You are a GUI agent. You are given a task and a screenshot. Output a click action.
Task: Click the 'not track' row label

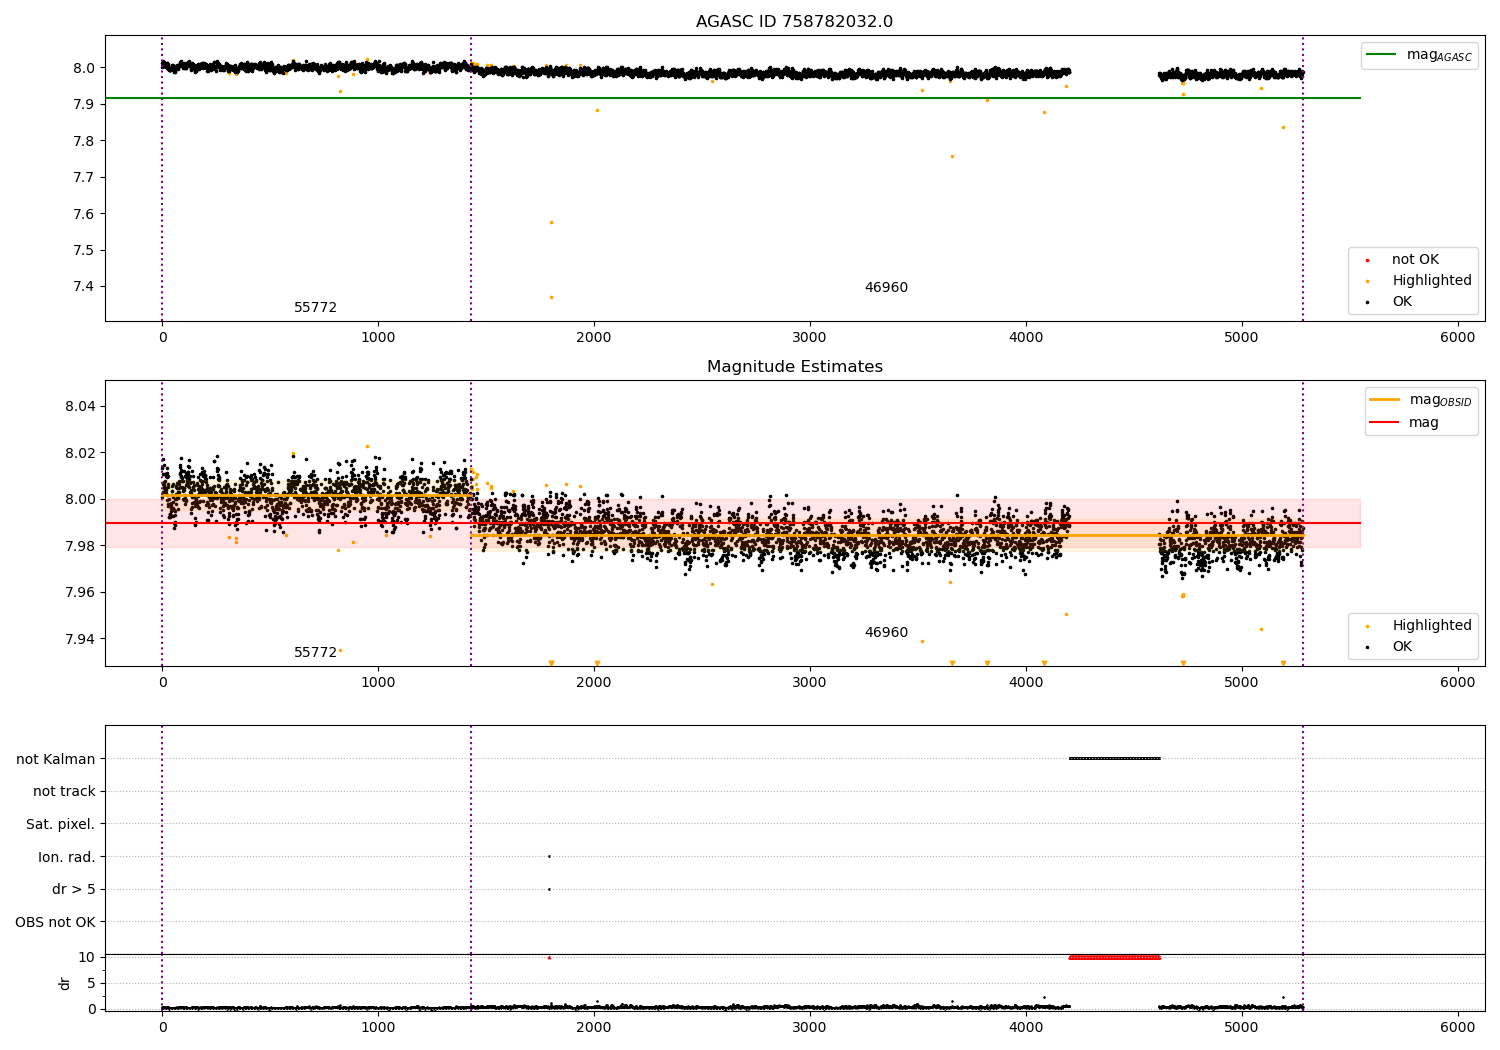tap(64, 791)
